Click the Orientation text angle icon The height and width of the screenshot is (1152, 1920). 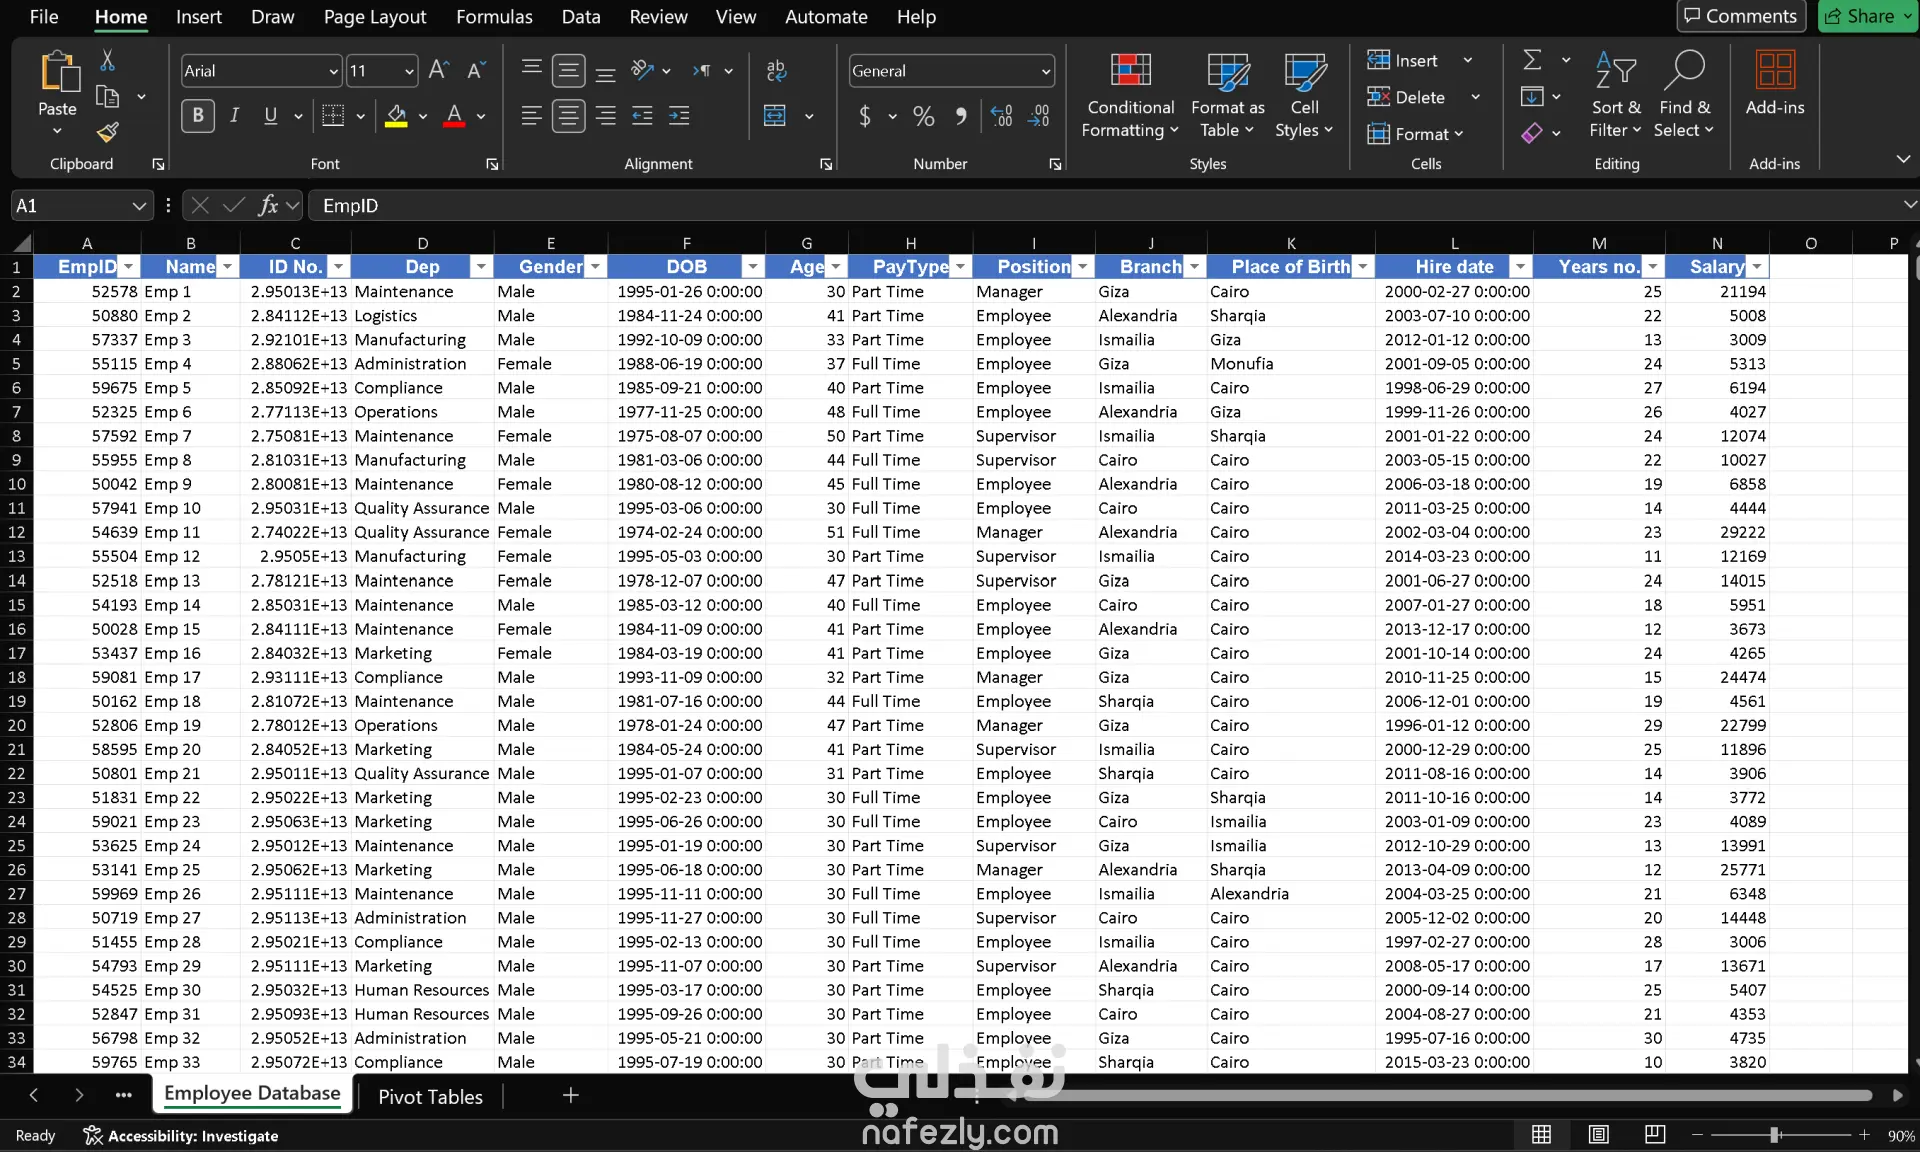click(642, 70)
